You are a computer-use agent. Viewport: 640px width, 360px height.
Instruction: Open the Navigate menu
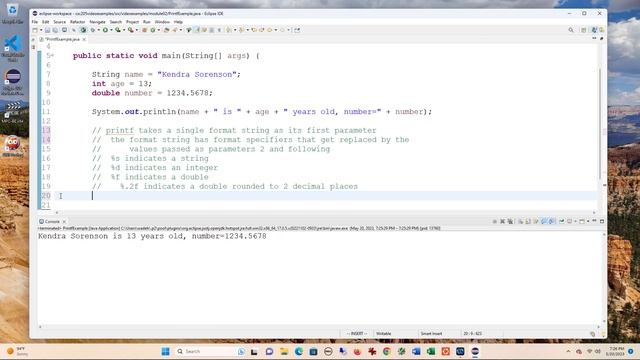point(97,22)
